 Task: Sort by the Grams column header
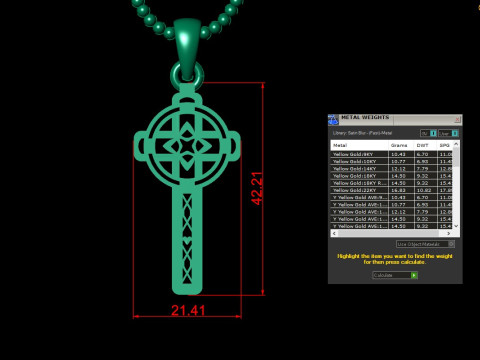(401, 145)
